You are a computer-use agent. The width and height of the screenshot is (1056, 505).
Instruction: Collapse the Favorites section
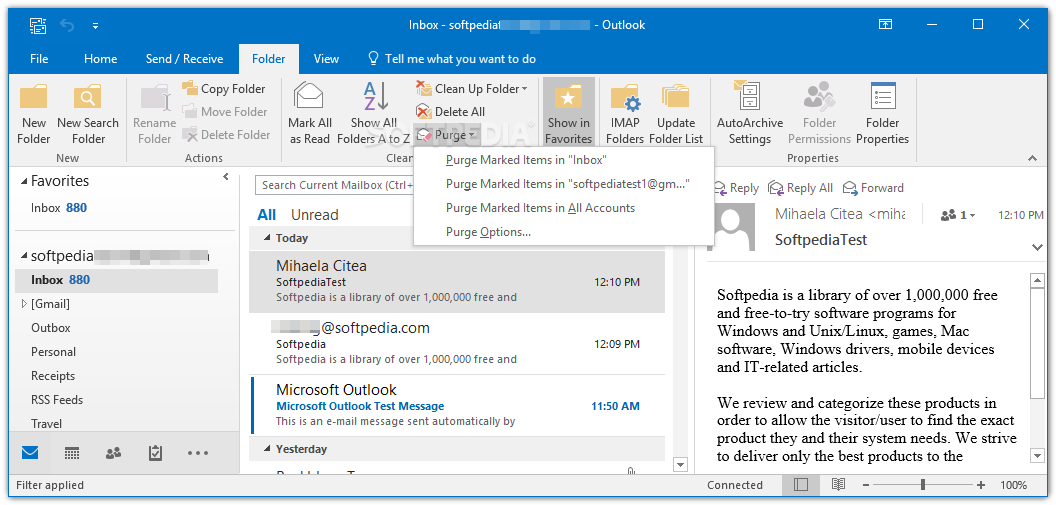click(24, 181)
